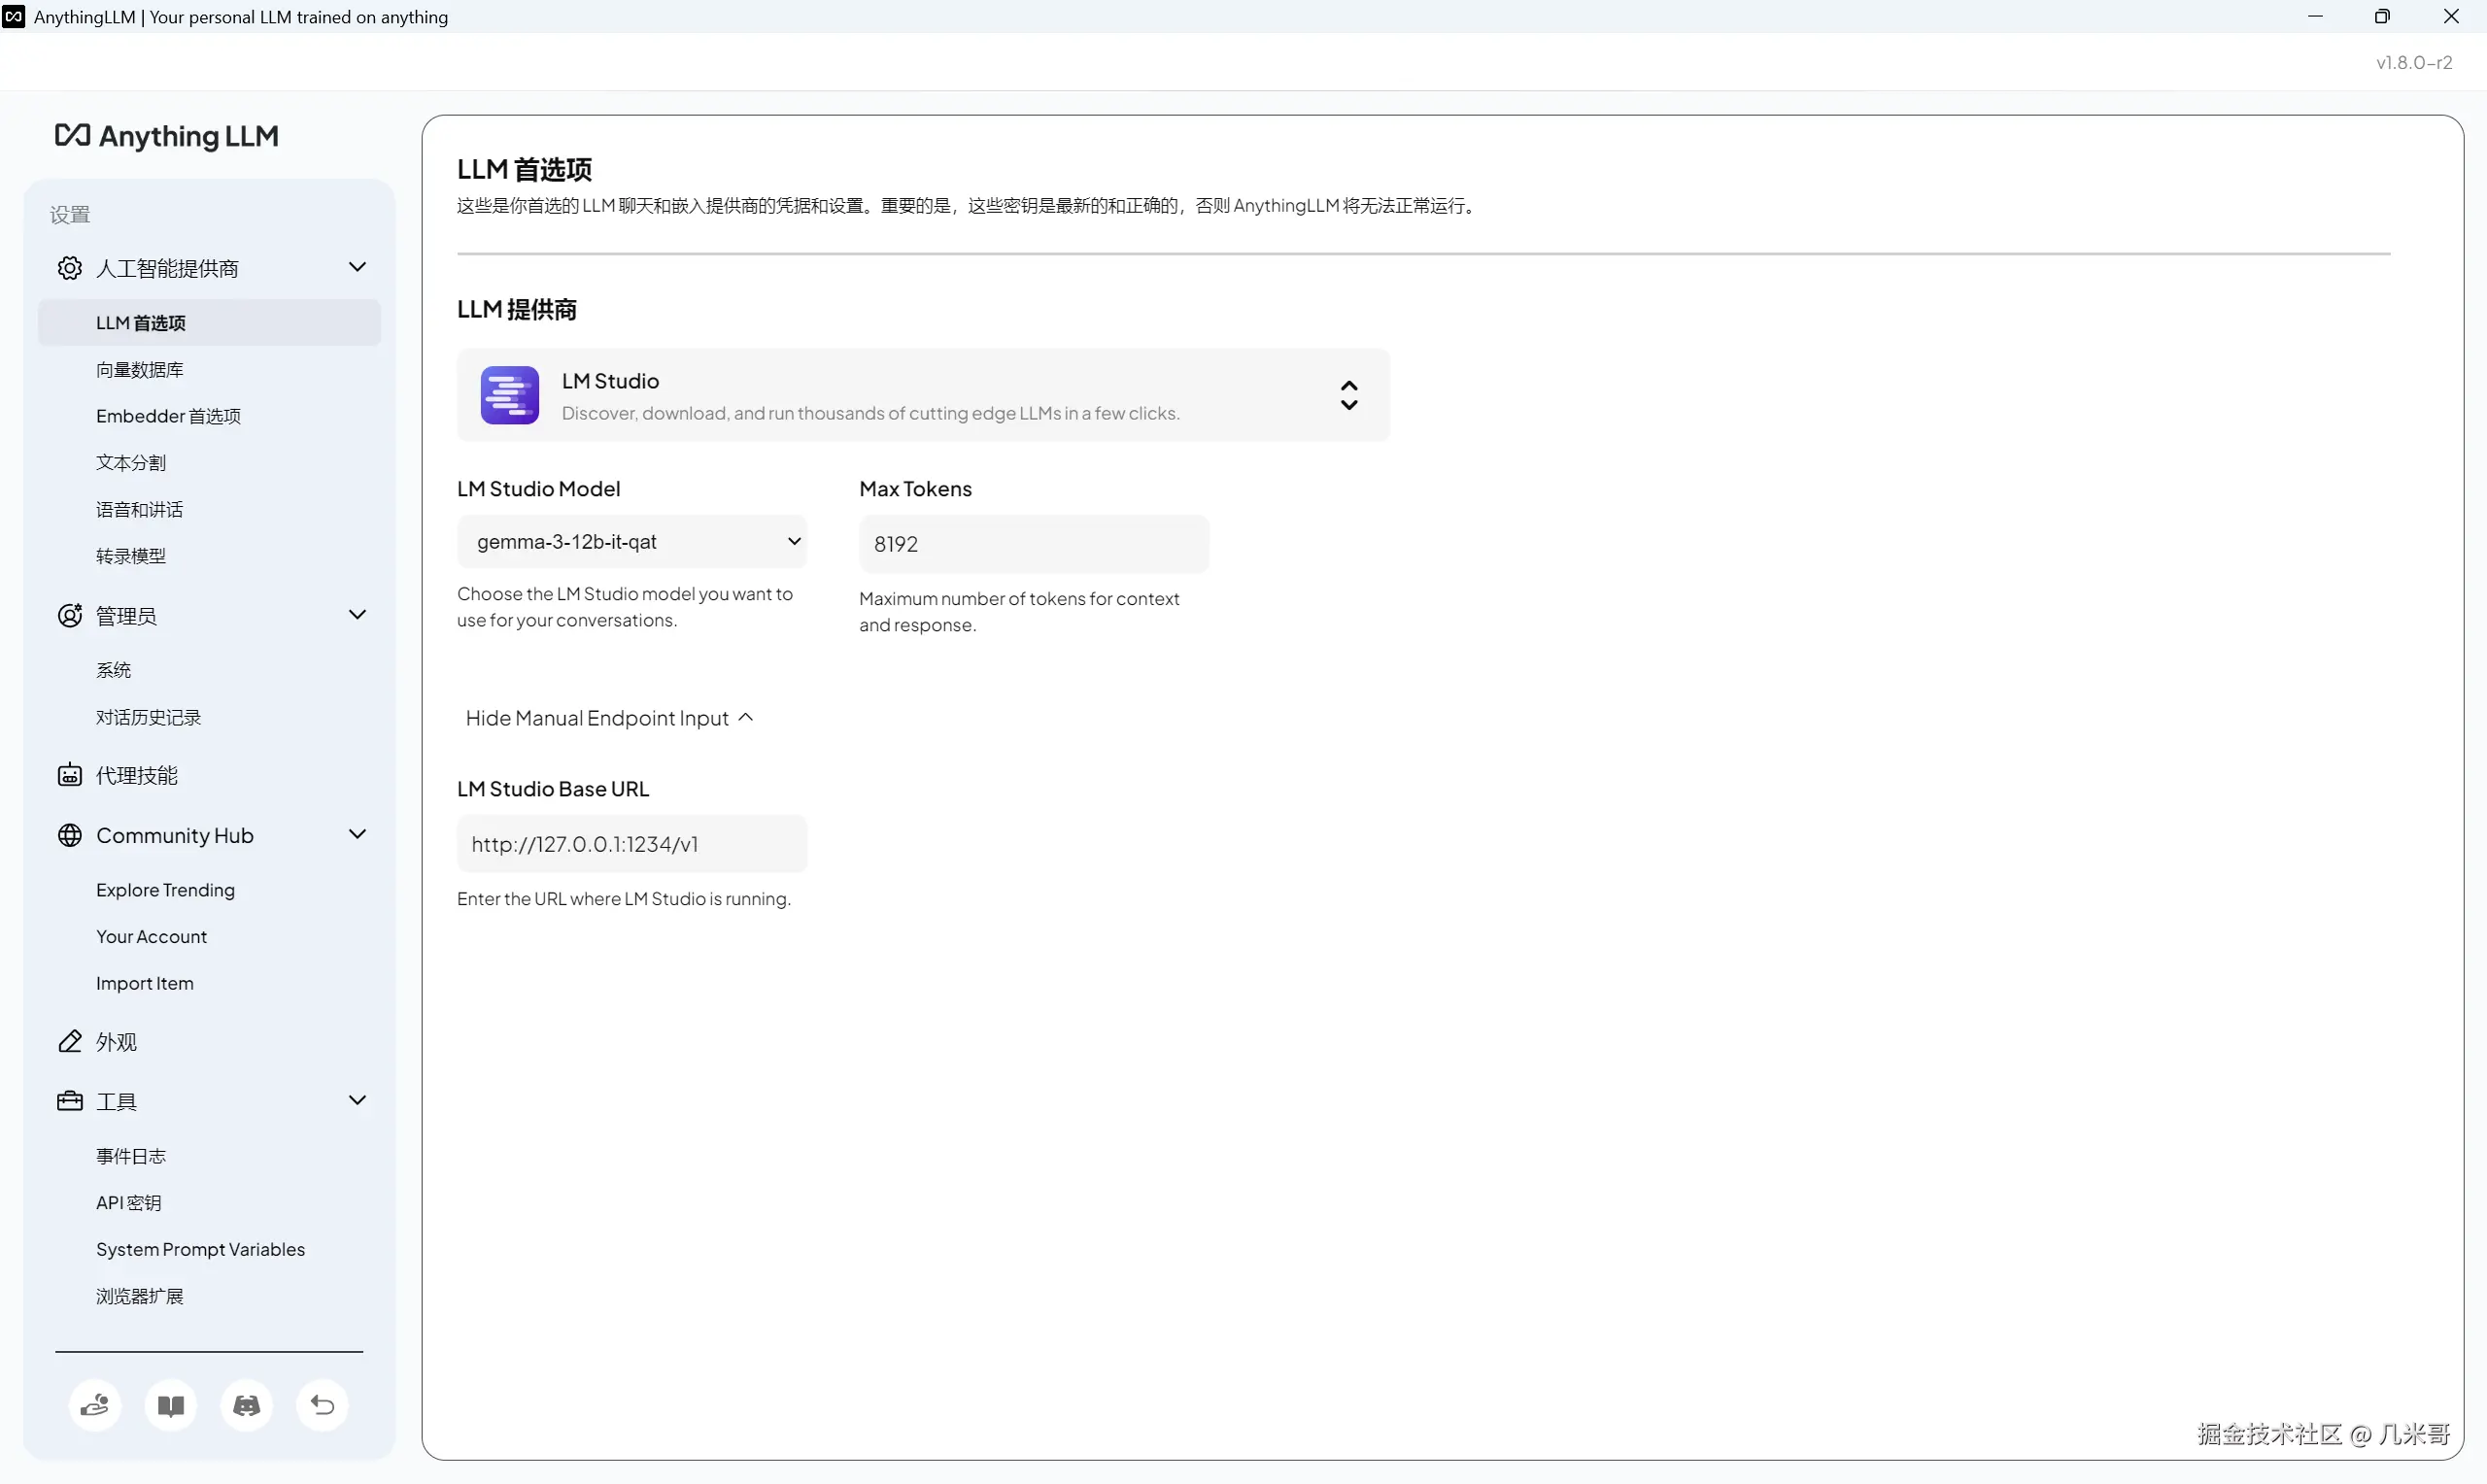Click the Max Tokens value field
The width and height of the screenshot is (2487, 1484).
(x=1034, y=543)
